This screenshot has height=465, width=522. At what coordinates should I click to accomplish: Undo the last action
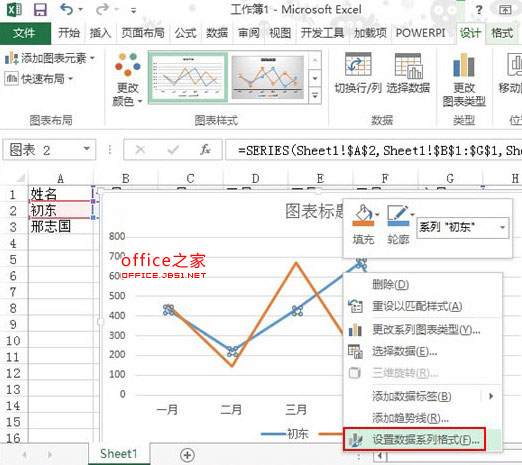(66, 9)
